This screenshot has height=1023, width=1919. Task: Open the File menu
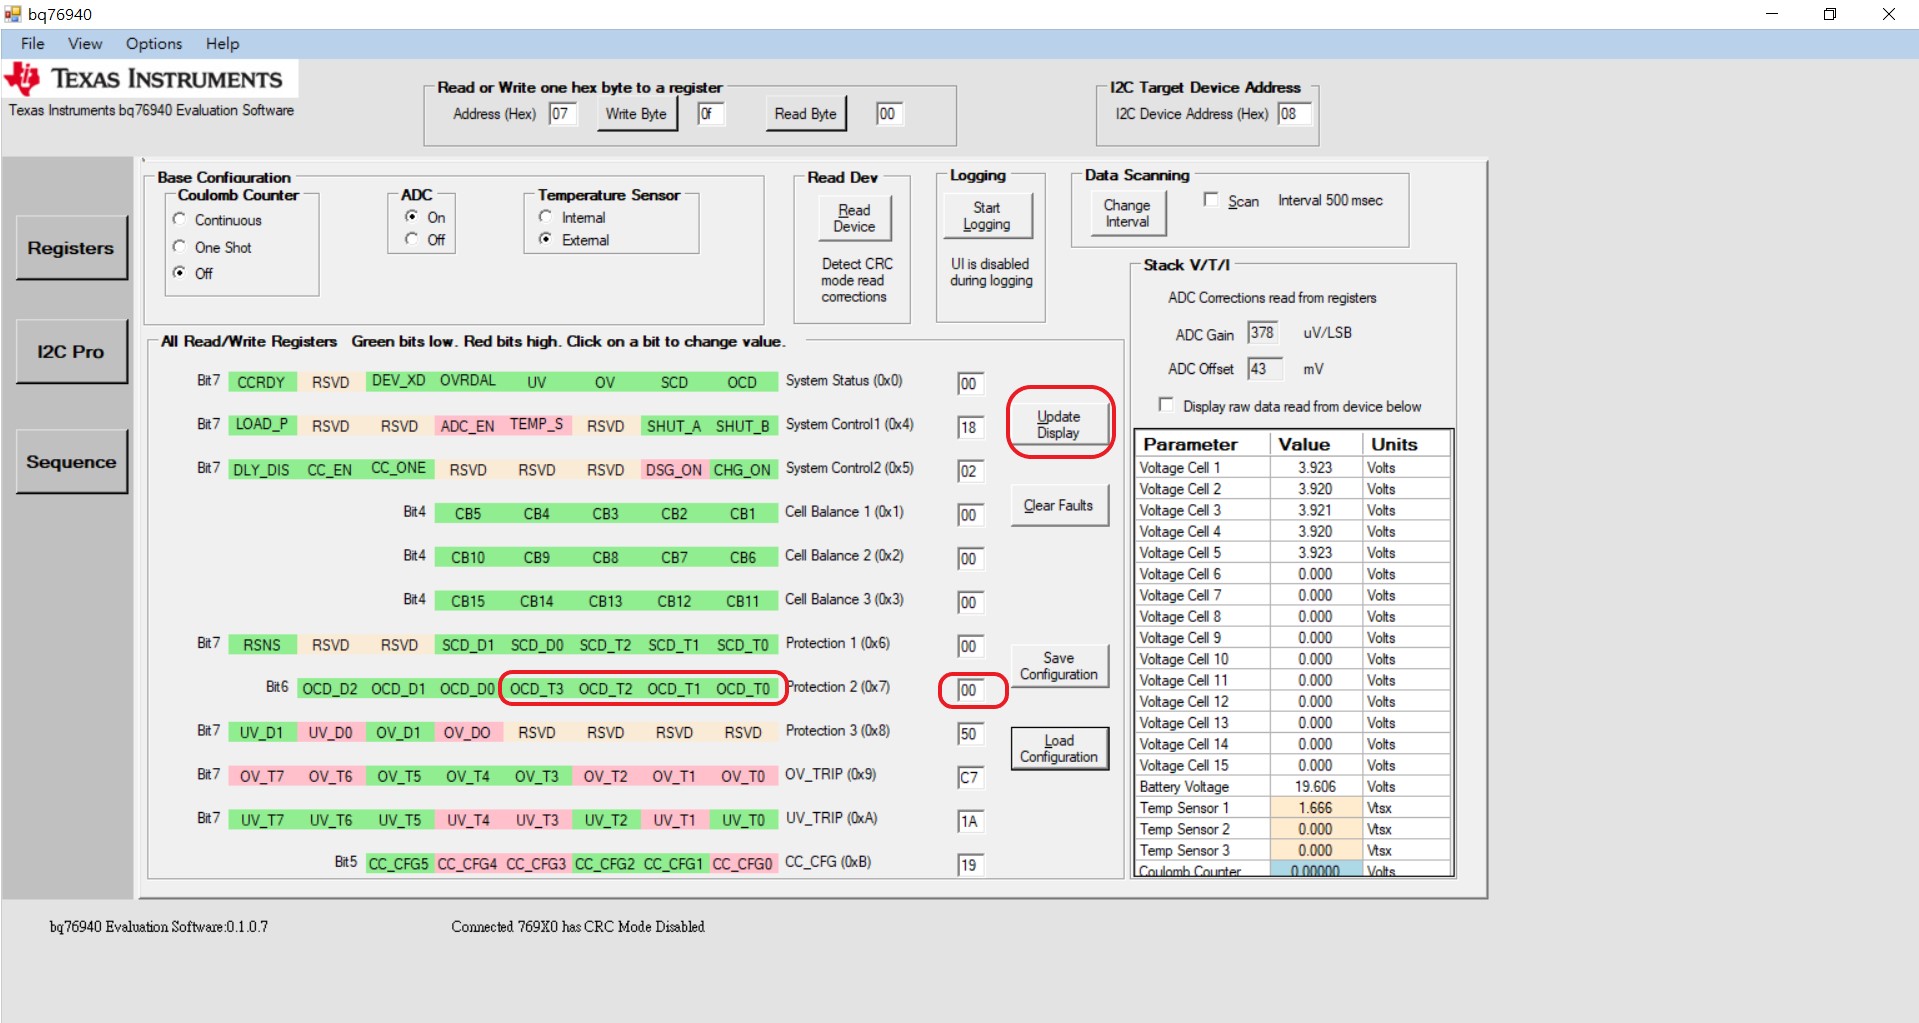coord(32,43)
